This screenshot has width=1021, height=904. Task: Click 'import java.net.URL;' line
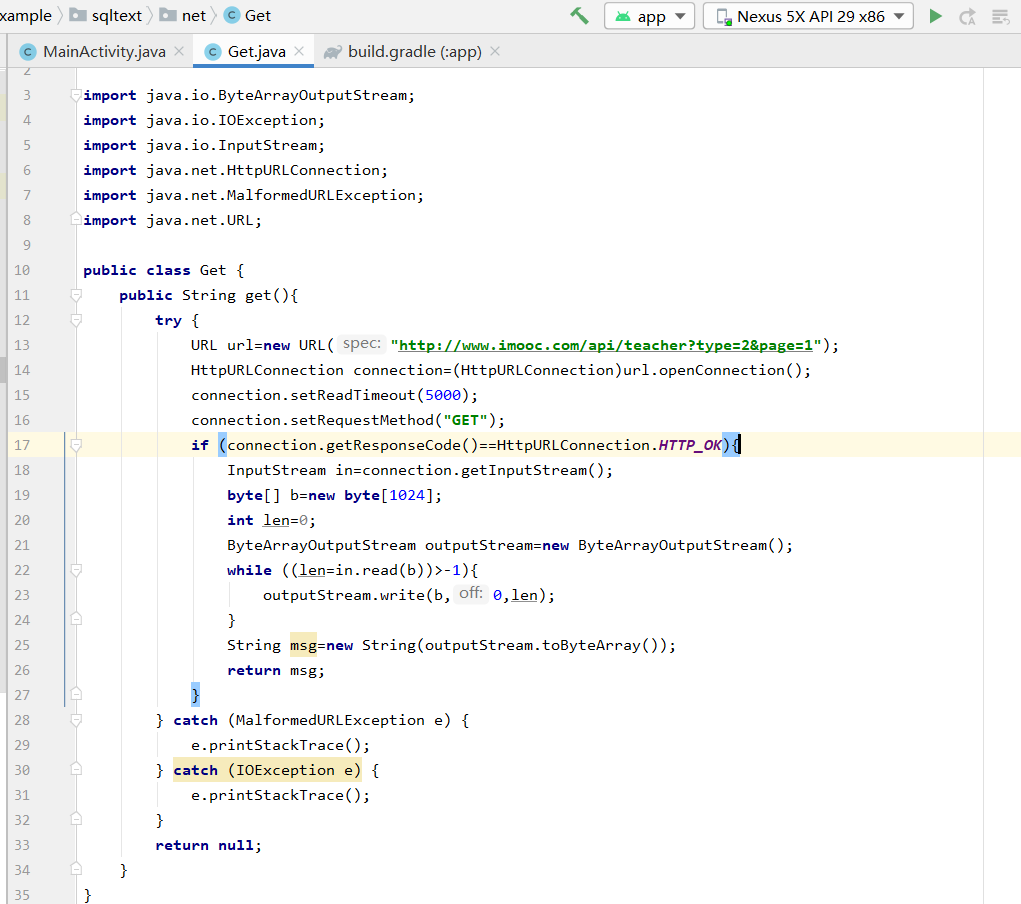173,220
